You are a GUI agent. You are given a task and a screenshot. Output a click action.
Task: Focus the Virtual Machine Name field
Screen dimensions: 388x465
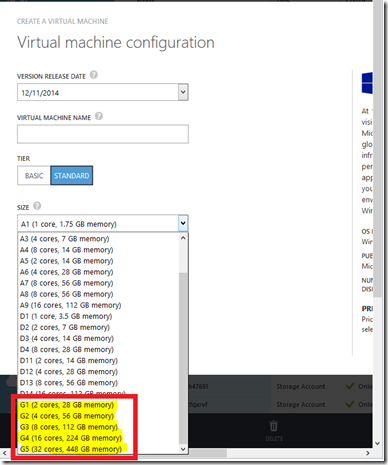[x=103, y=134]
